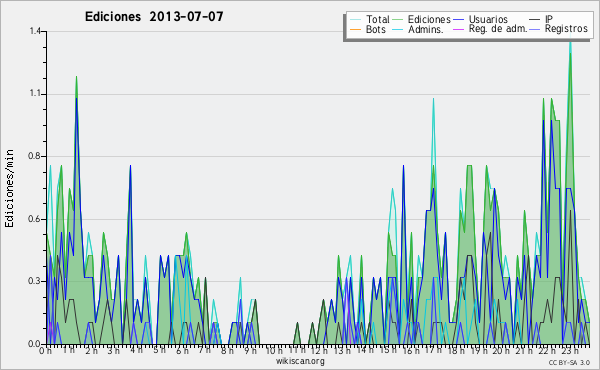Select the 'Registros' legend entry
This screenshot has height=370, width=600.
(566, 29)
